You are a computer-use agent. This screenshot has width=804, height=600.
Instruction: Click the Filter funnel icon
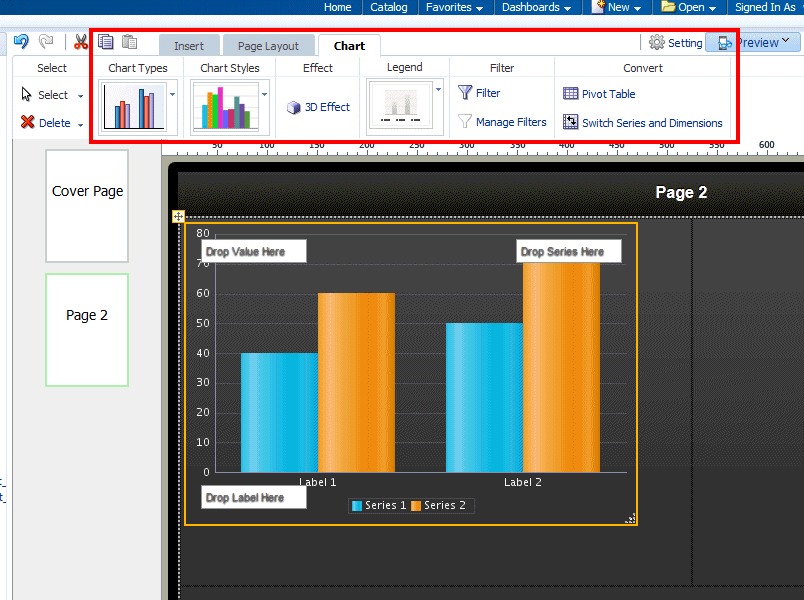465,92
